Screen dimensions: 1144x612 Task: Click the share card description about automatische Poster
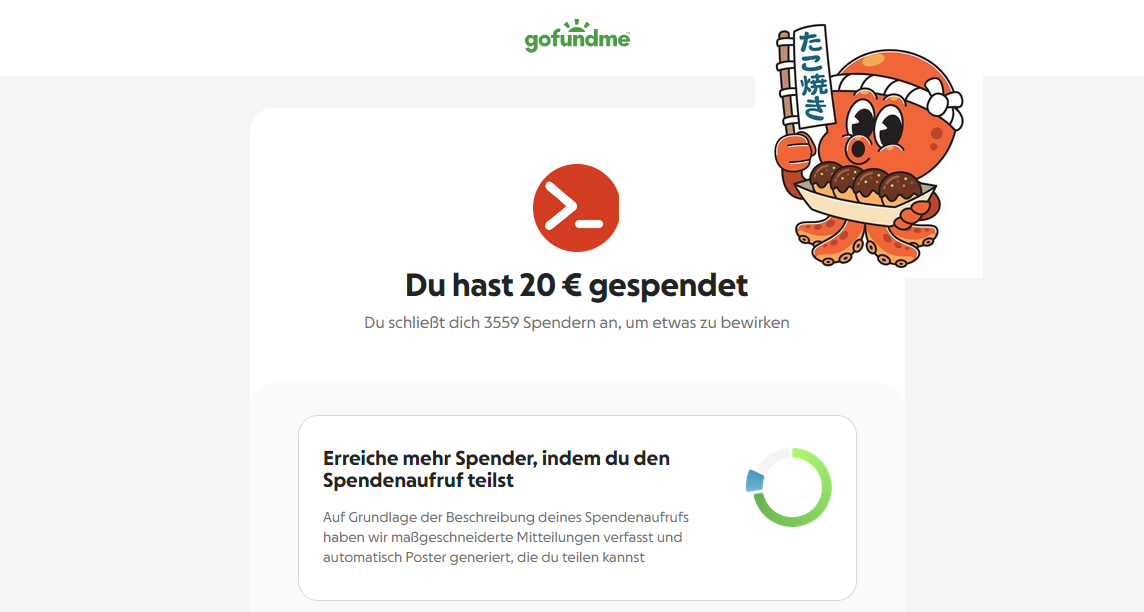point(506,537)
